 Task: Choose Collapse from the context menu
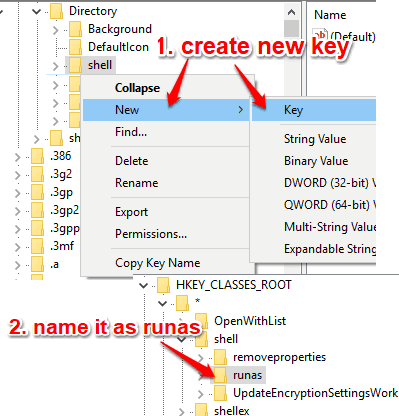166,88
